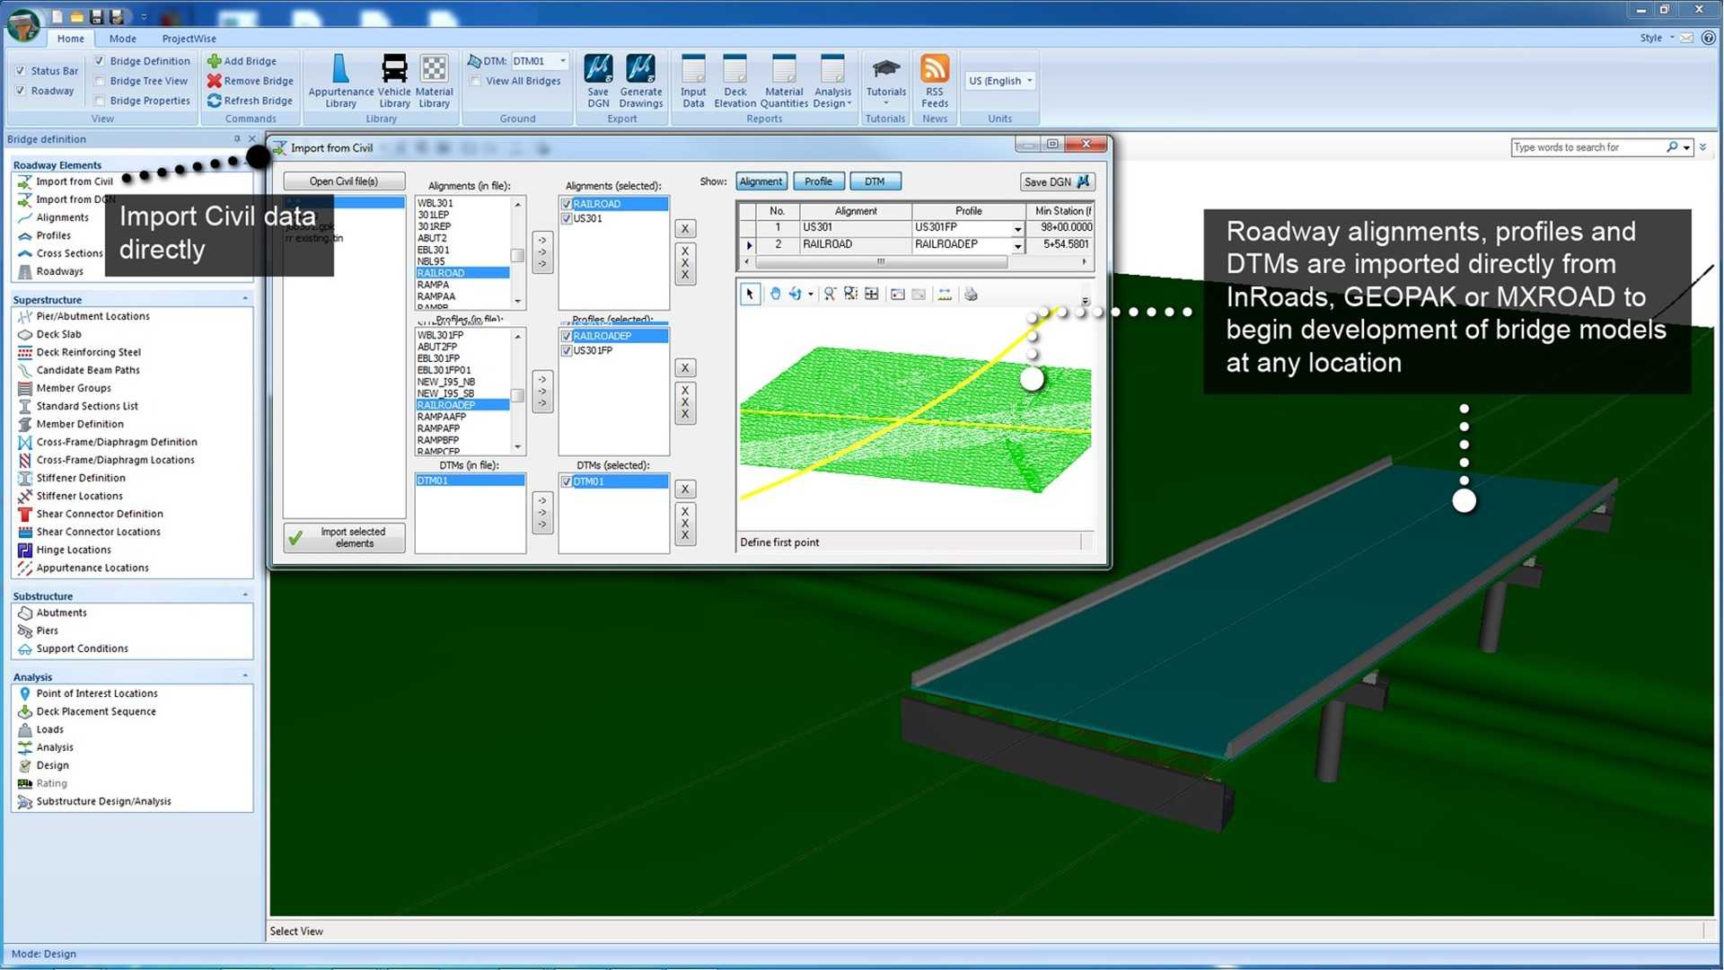Toggle the Bridge Properties checkbox
The width and height of the screenshot is (1724, 970).
[x=98, y=100]
